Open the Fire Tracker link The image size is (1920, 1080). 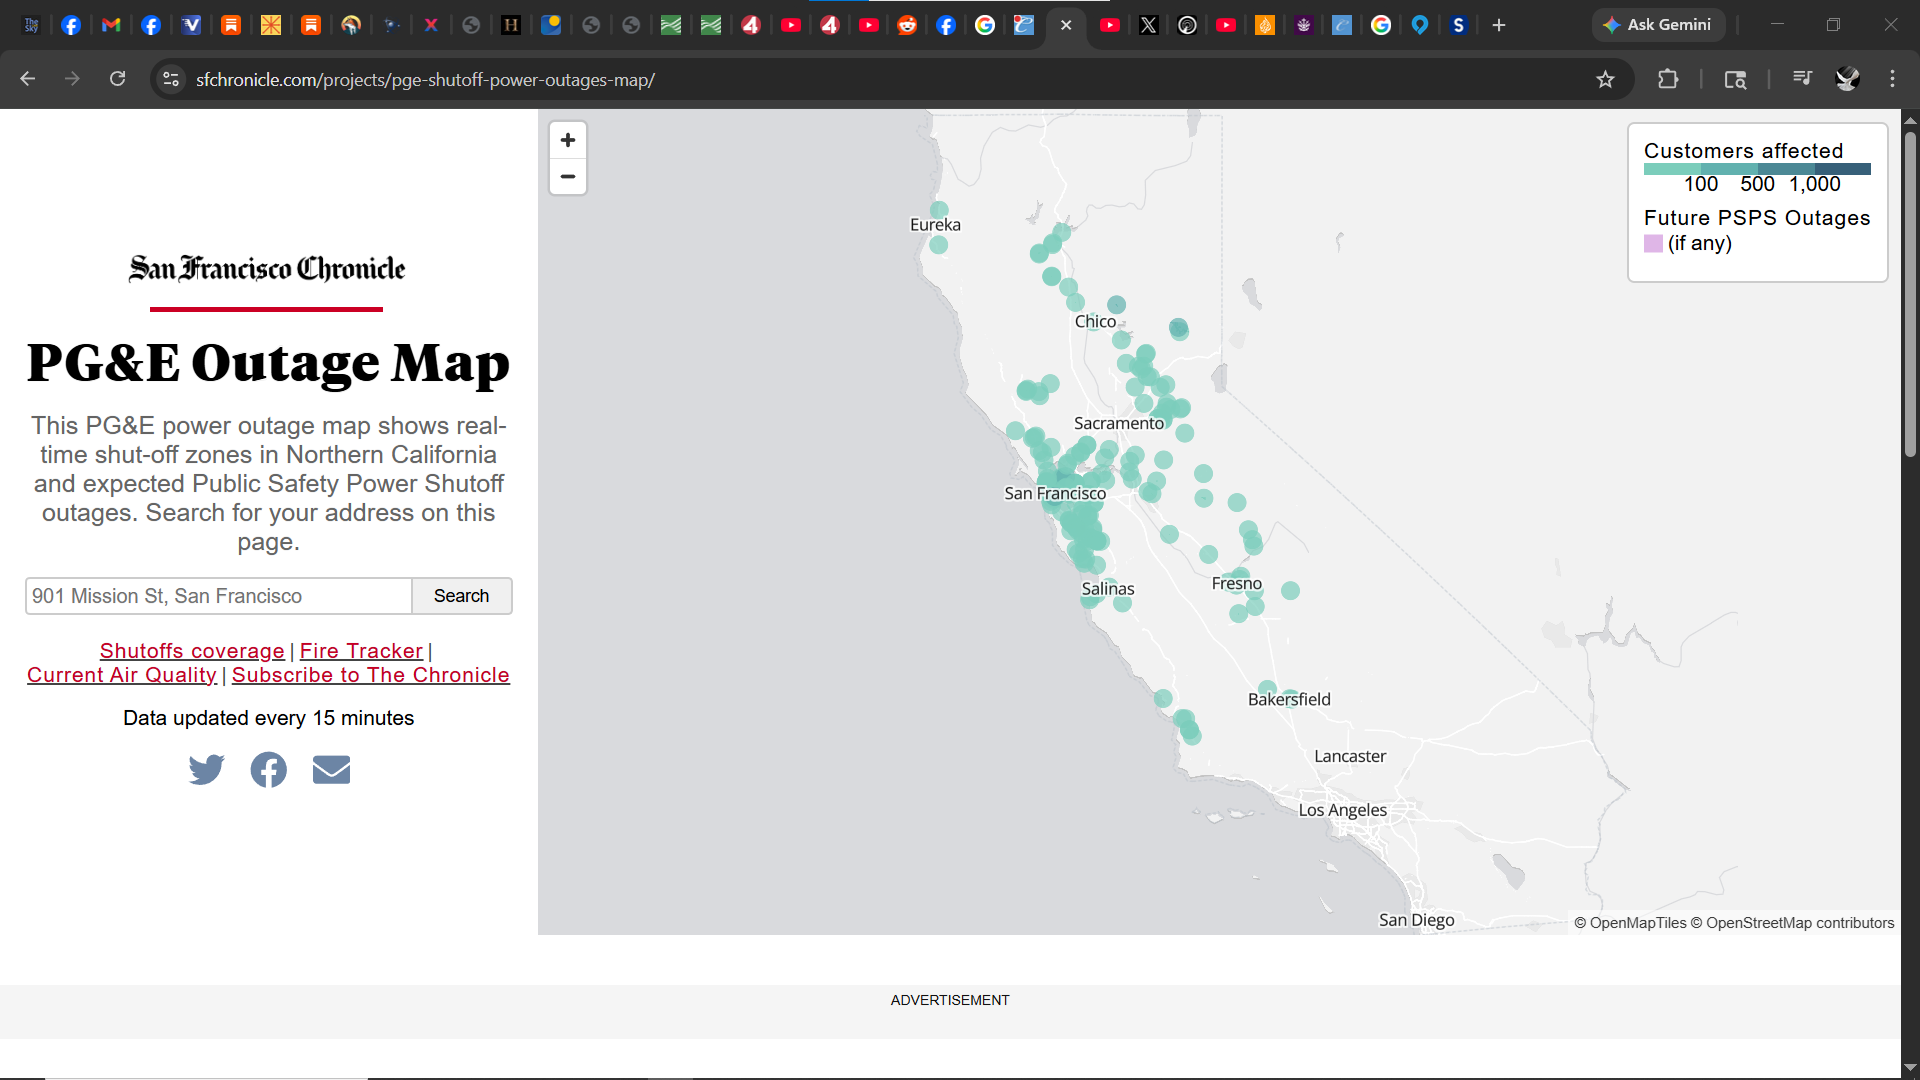click(x=361, y=651)
